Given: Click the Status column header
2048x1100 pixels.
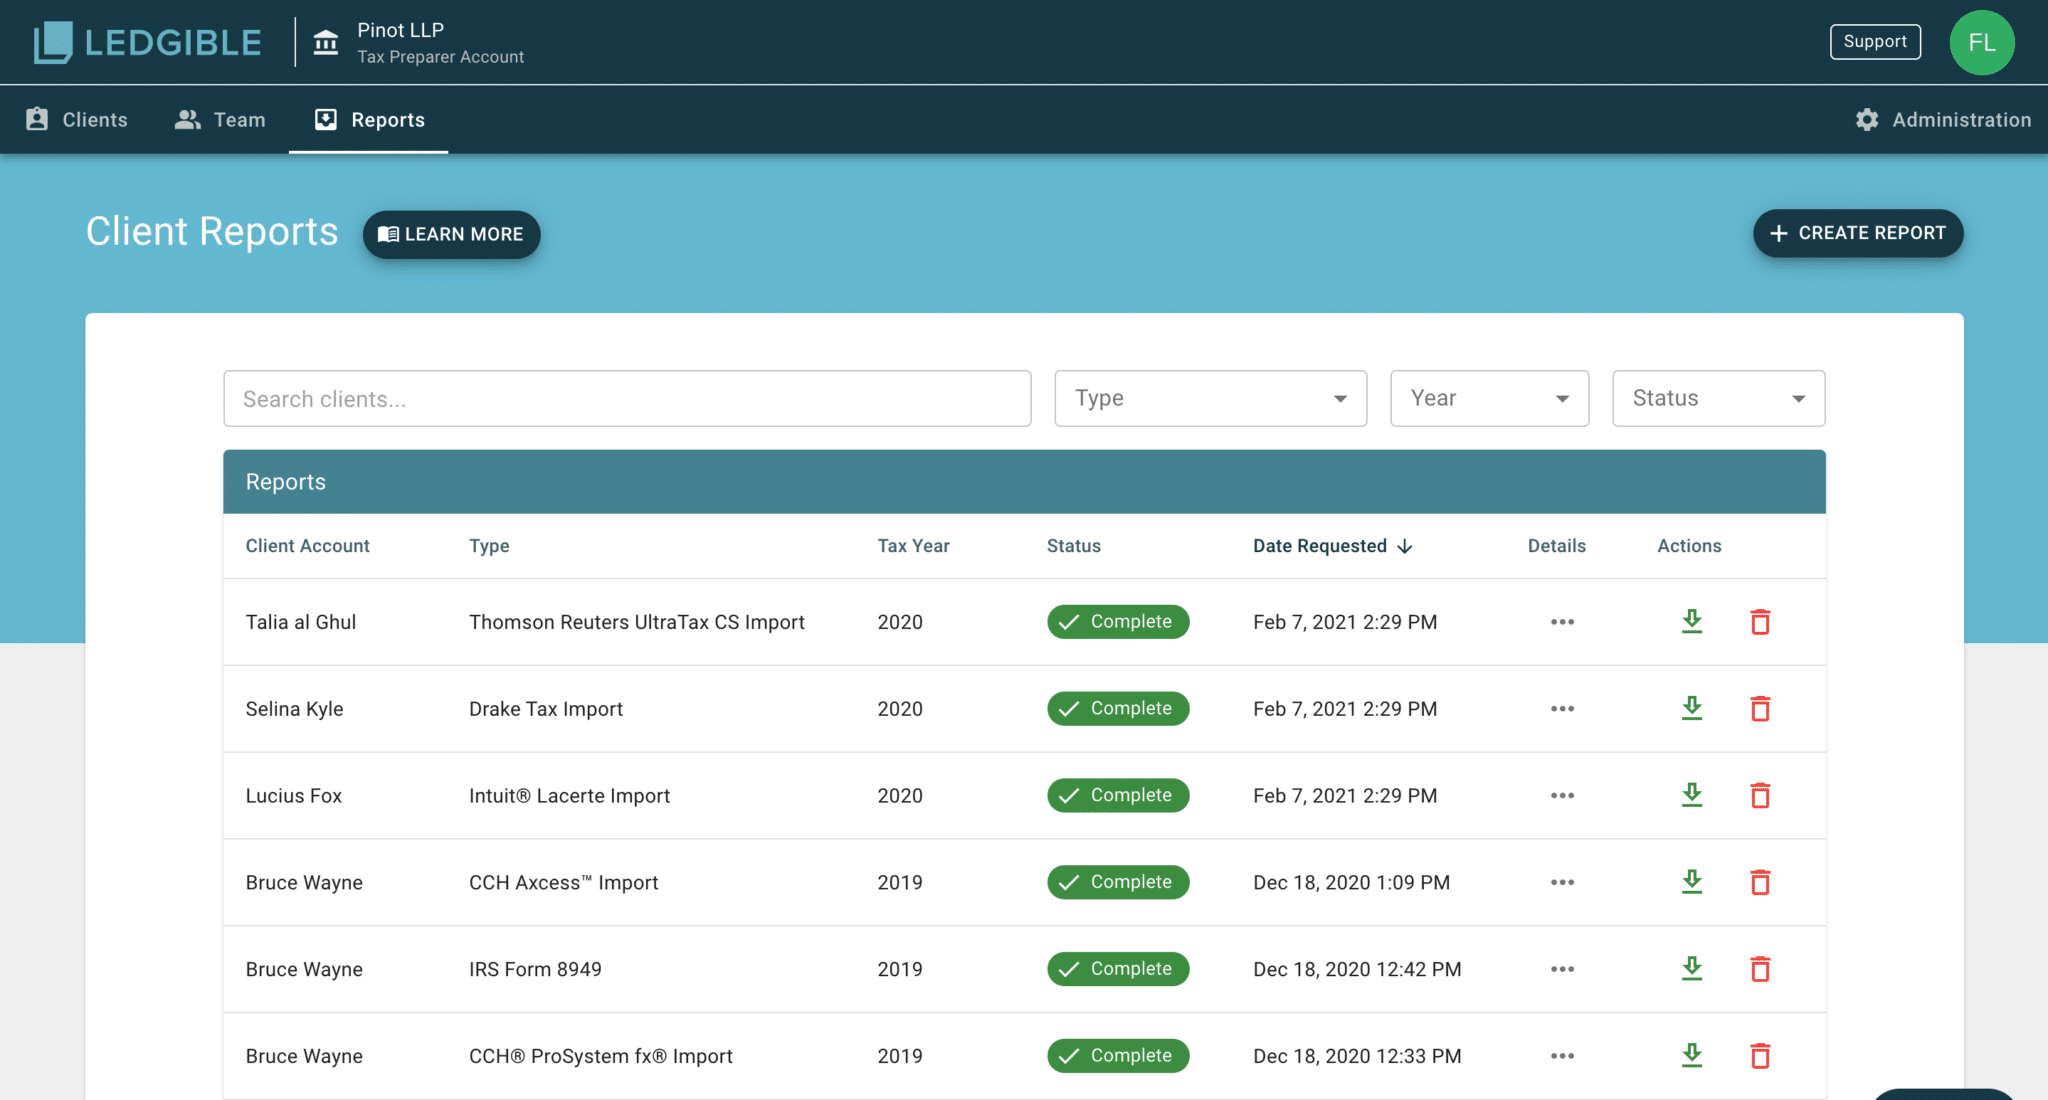Looking at the screenshot, I should tap(1073, 546).
